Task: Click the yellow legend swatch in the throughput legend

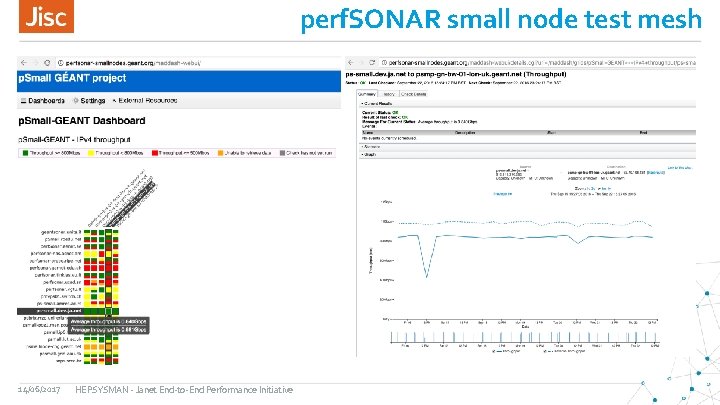Action: (91, 153)
